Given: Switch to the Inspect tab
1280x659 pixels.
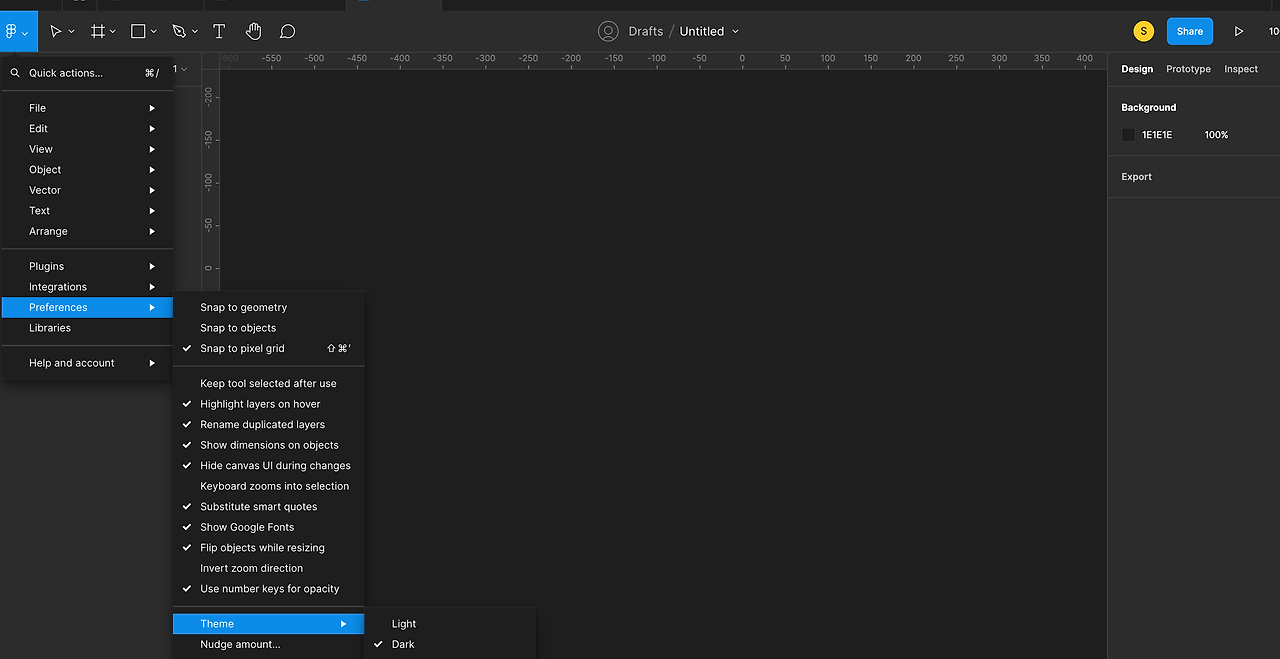Looking at the screenshot, I should pos(1241,69).
